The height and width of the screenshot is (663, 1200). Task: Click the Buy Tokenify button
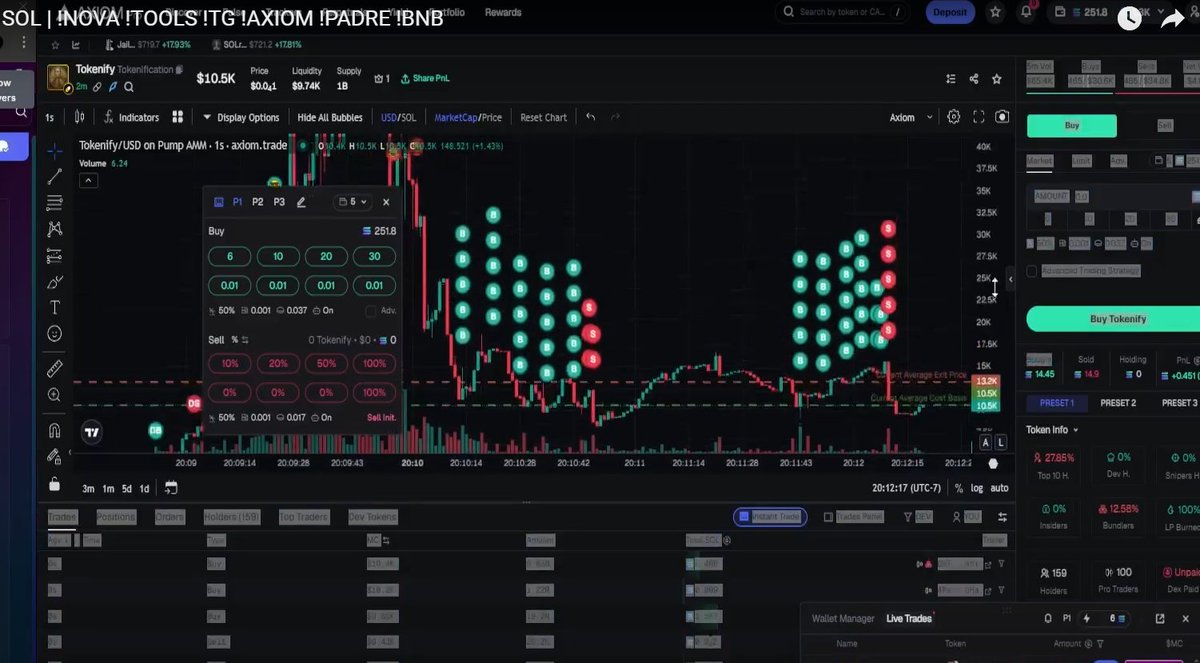1117,319
